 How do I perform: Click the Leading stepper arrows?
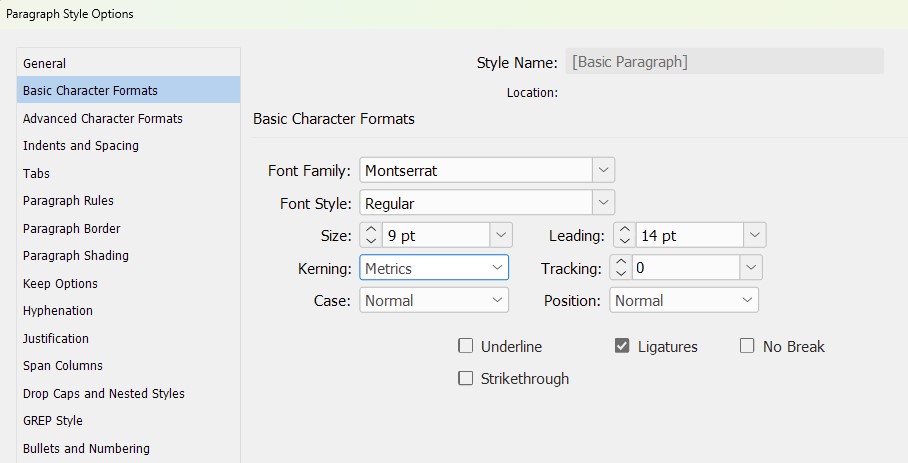point(624,236)
